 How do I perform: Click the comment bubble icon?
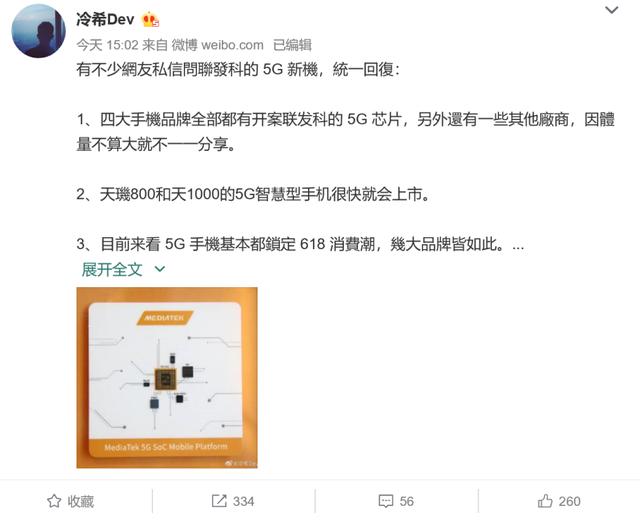(x=386, y=501)
